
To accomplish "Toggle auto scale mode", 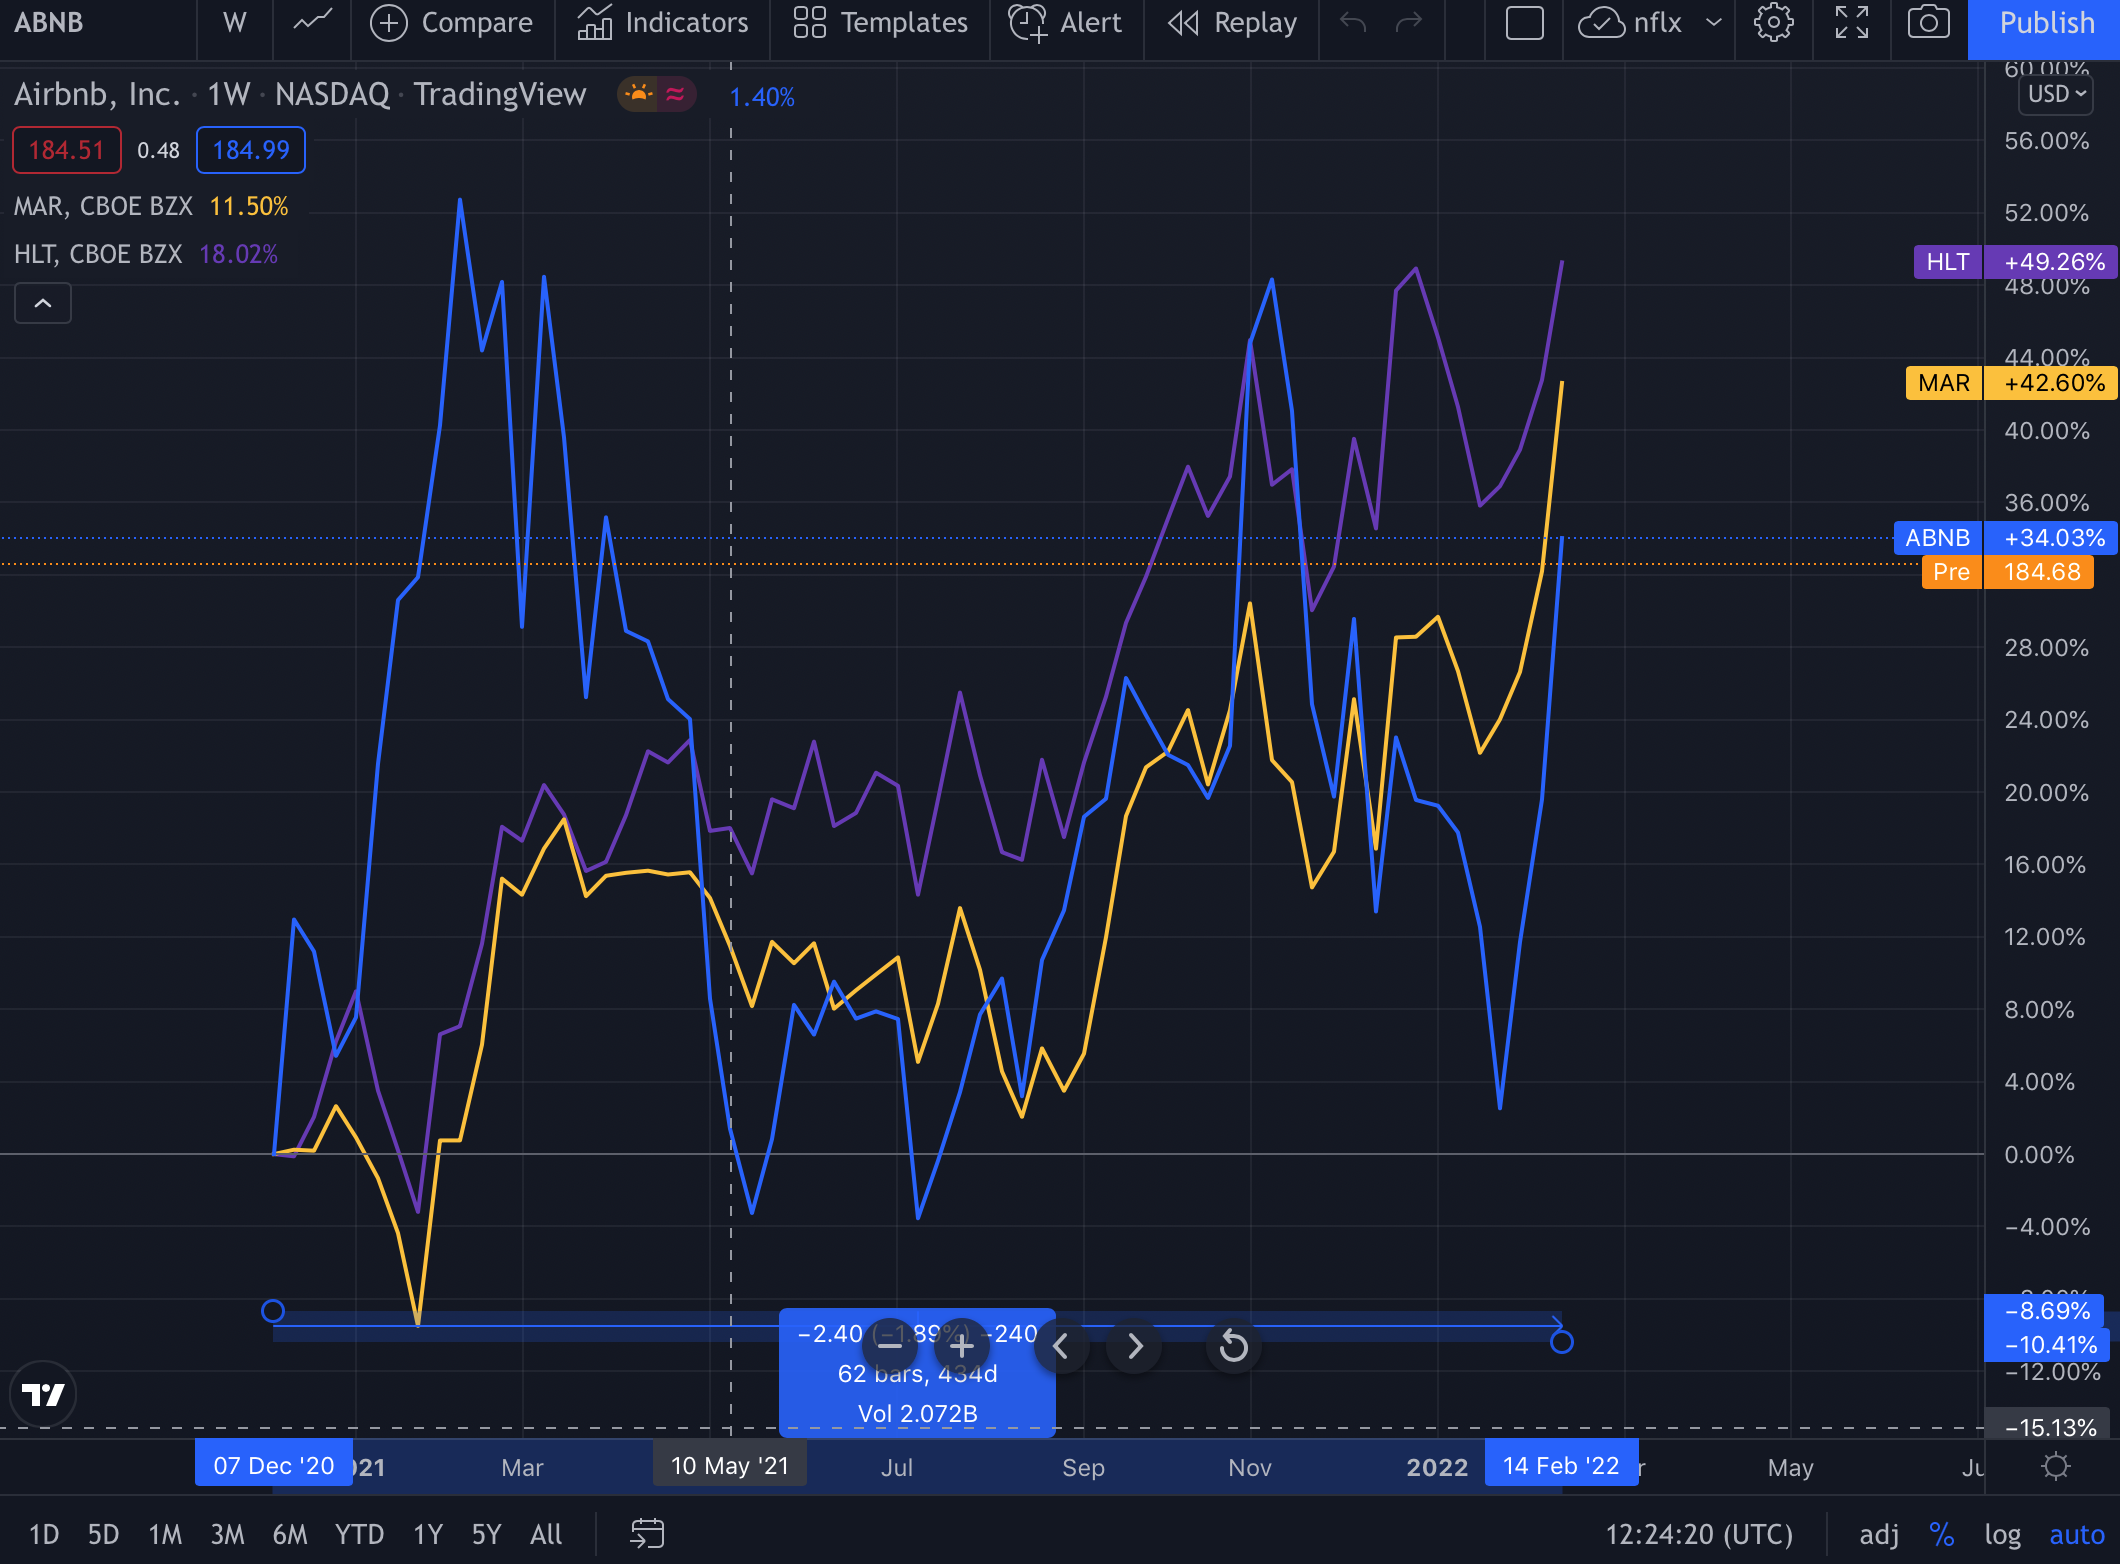I will point(2077,1534).
